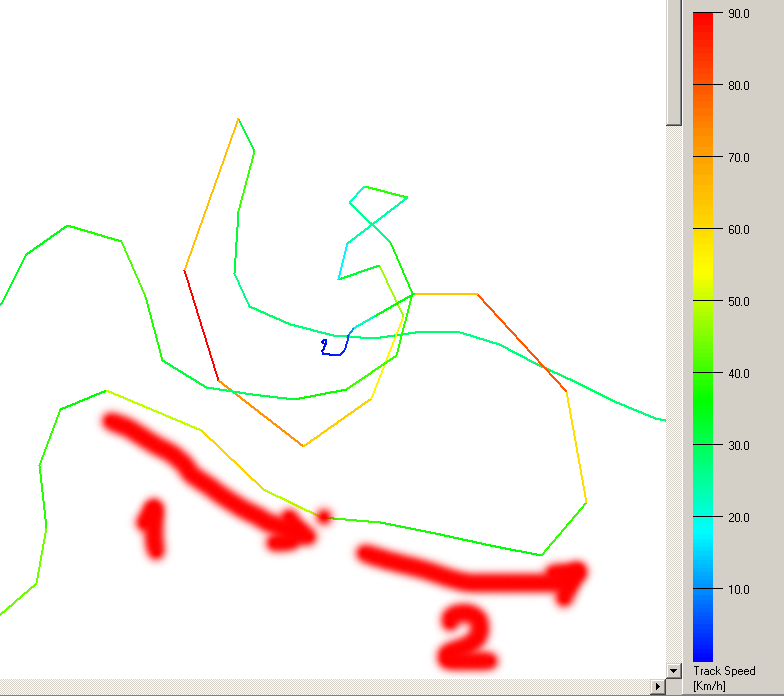Click the 10.0 legend label
This screenshot has width=784, height=696.
739,589
